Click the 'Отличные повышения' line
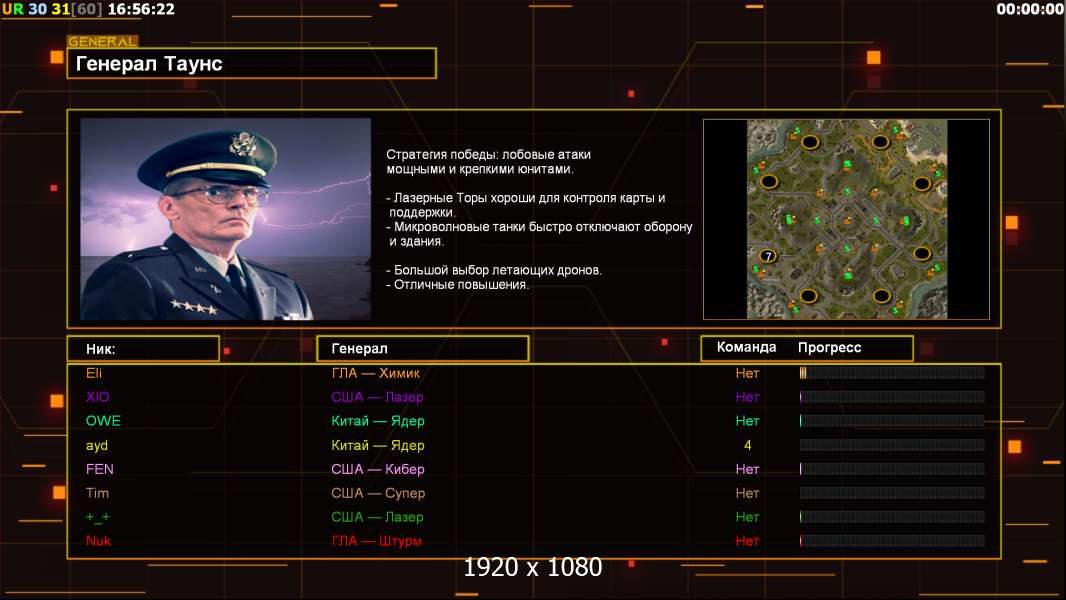 click(x=457, y=285)
